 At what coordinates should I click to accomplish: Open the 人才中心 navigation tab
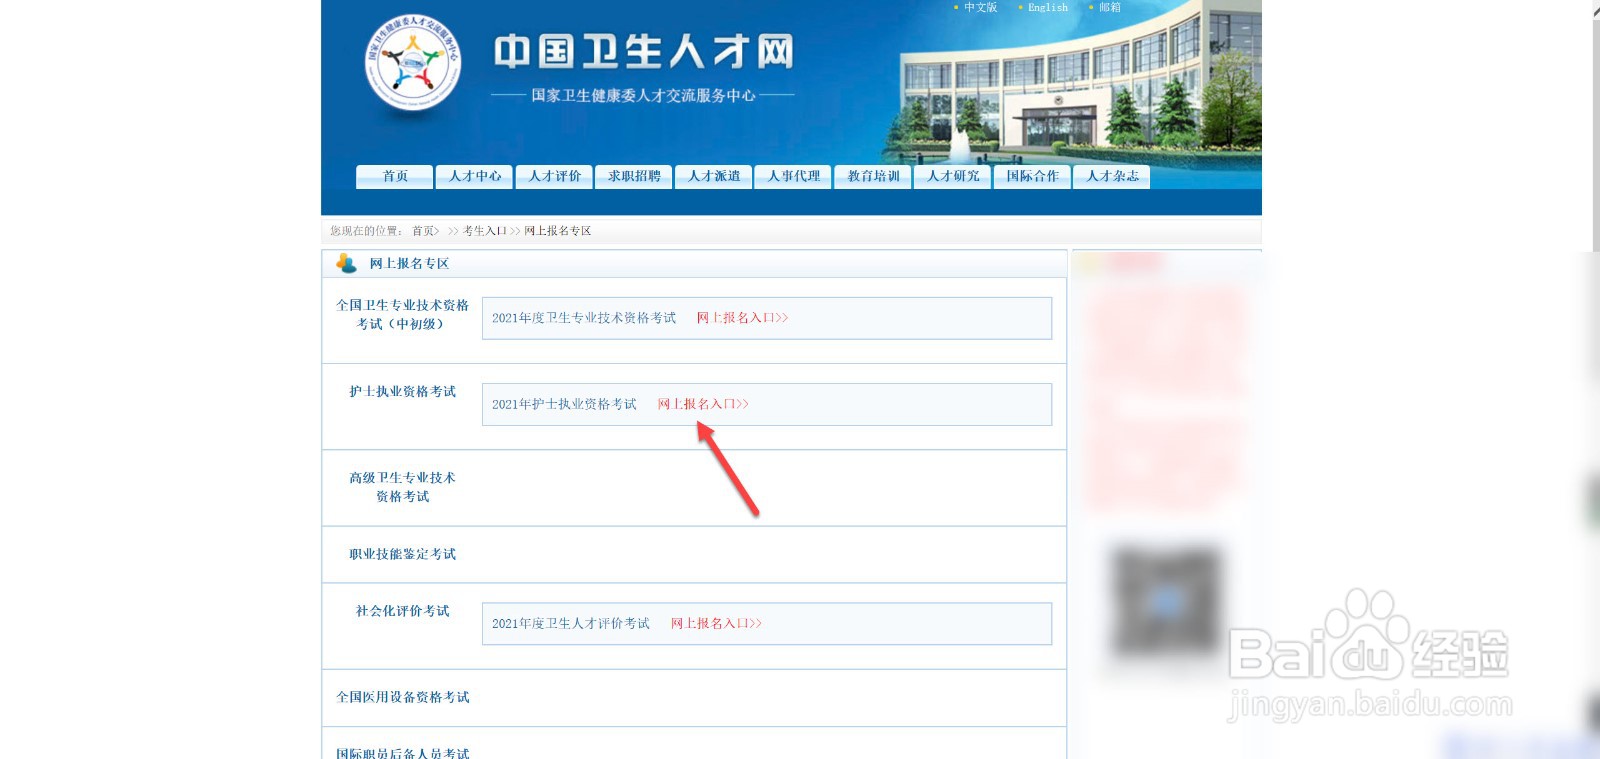pyautogui.click(x=475, y=176)
